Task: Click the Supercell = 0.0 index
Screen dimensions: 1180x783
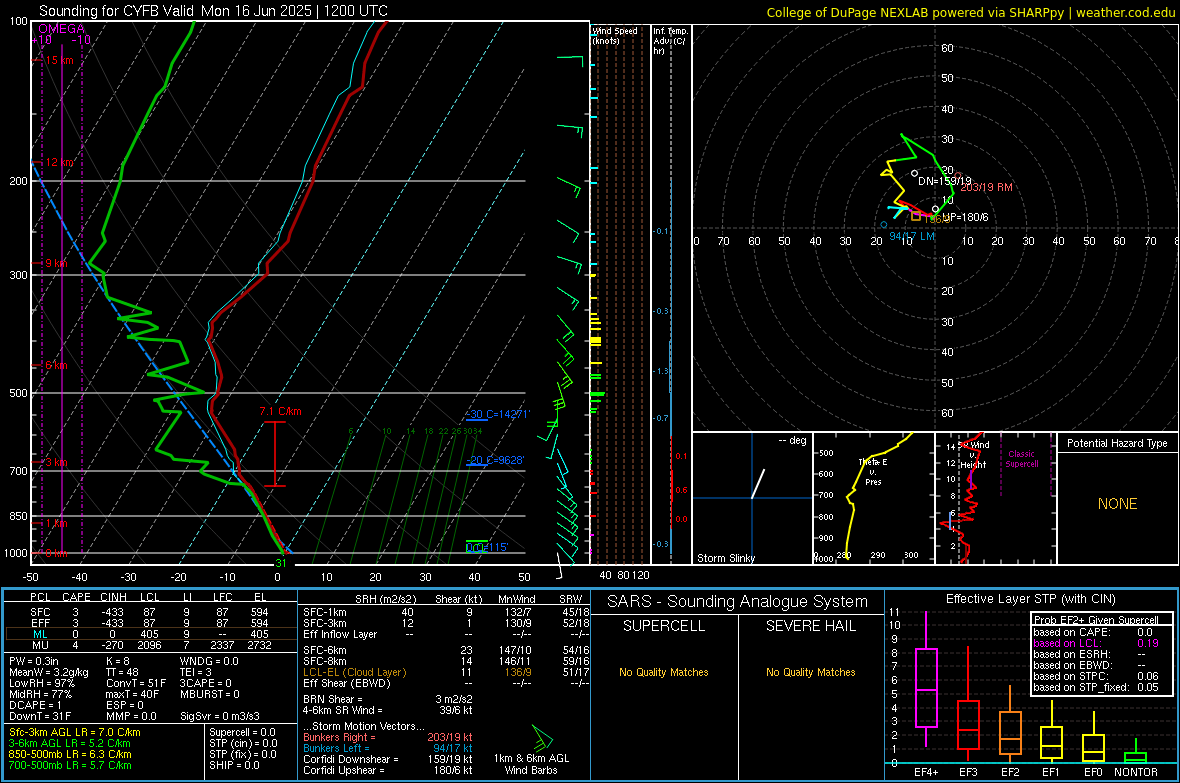Action: pyautogui.click(x=242, y=732)
